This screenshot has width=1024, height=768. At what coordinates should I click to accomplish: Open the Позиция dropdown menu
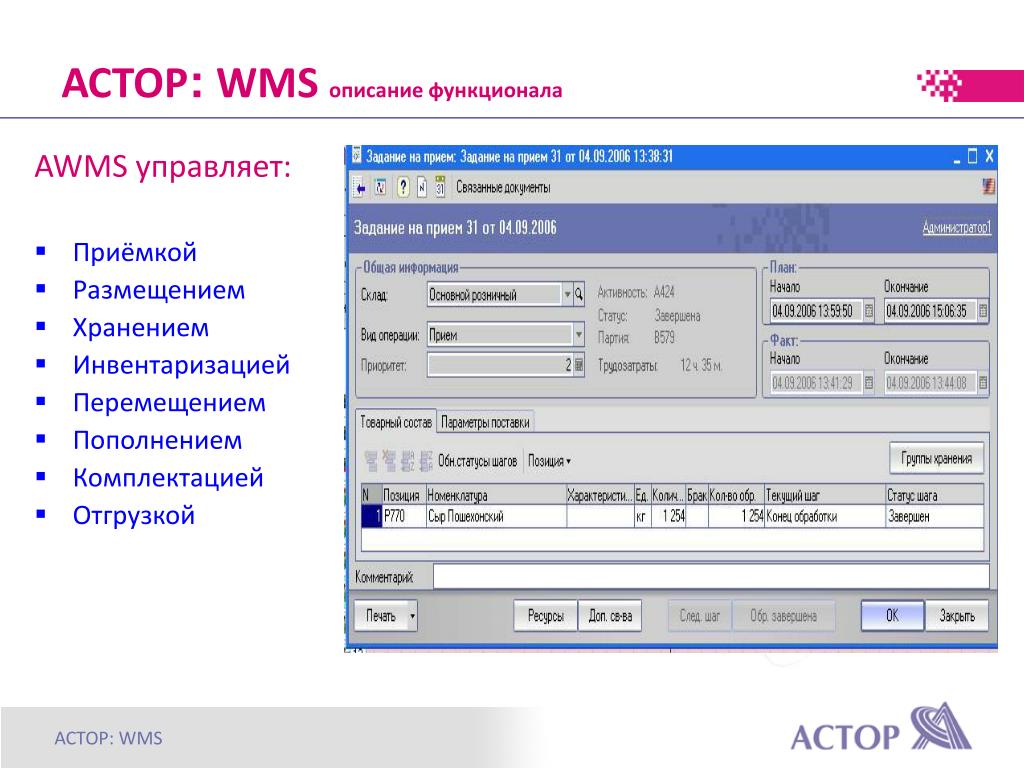click(x=549, y=461)
